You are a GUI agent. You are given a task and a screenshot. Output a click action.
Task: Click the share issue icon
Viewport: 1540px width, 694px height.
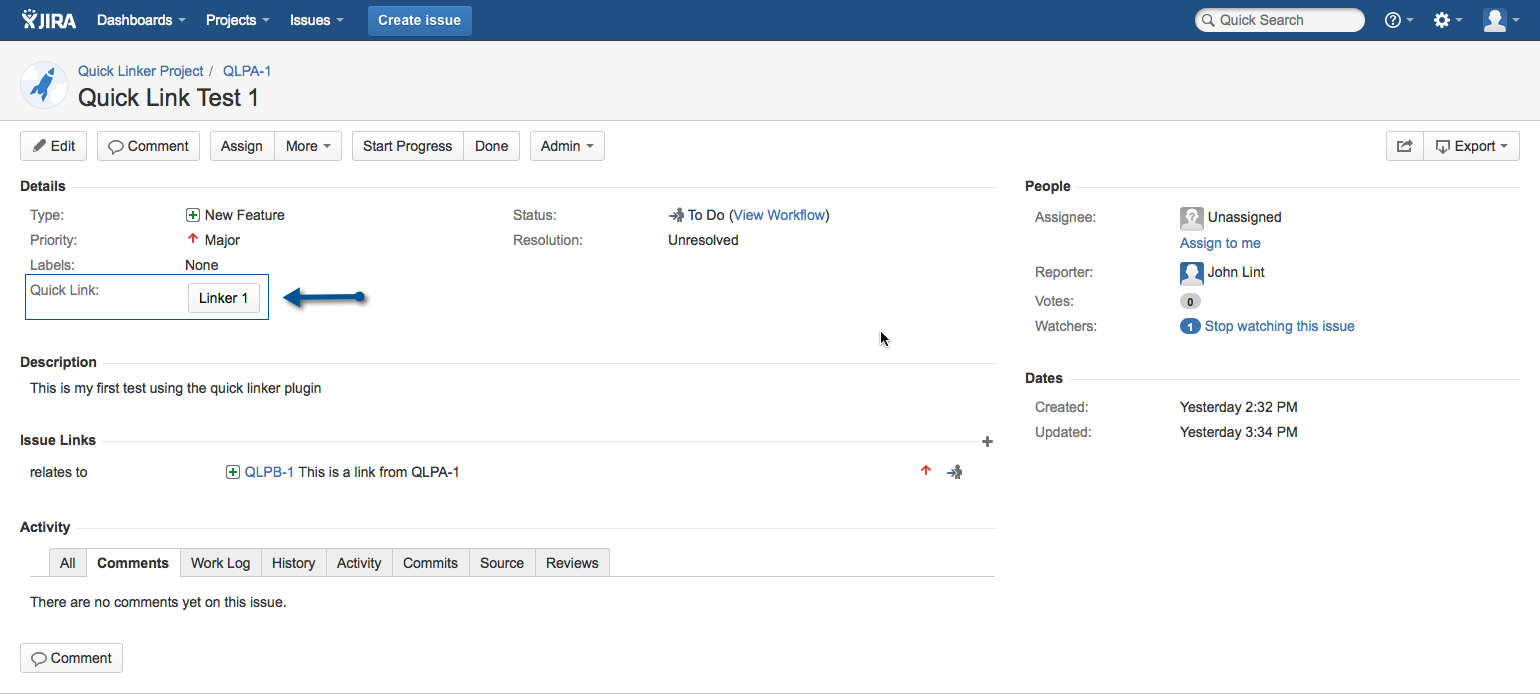1404,146
